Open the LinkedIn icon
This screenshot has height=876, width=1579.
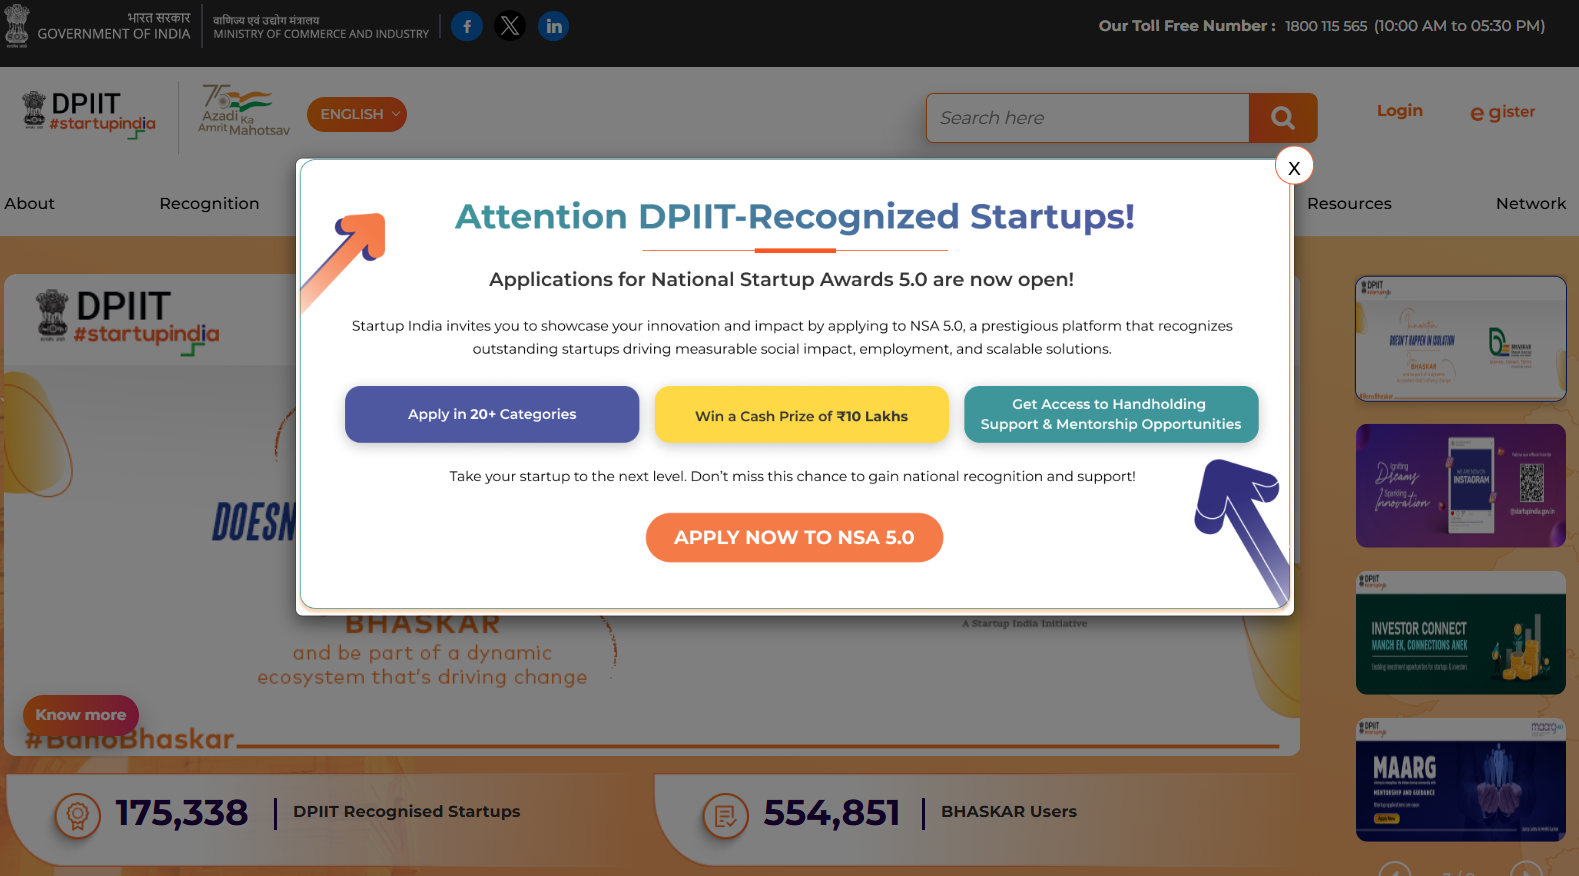coord(553,26)
